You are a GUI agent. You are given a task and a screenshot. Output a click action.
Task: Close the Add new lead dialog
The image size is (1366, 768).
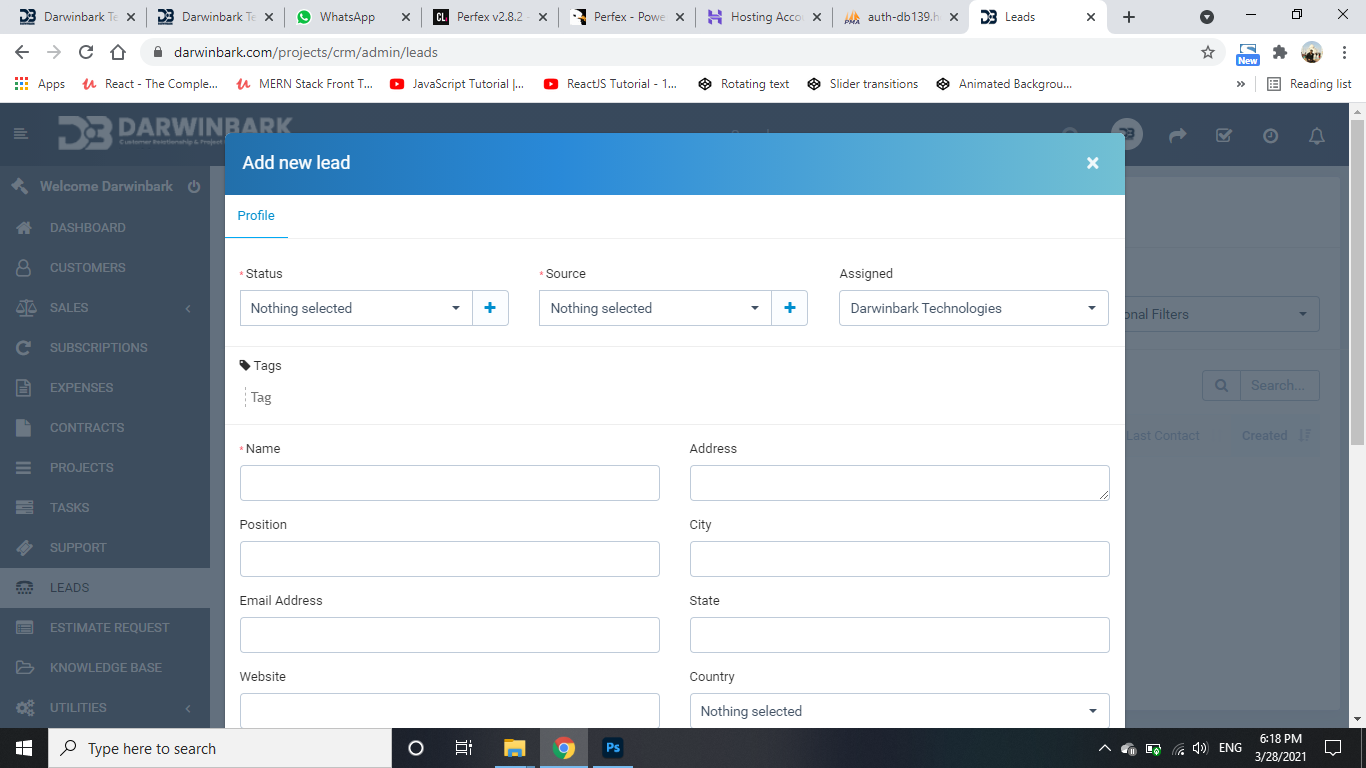(x=1092, y=163)
